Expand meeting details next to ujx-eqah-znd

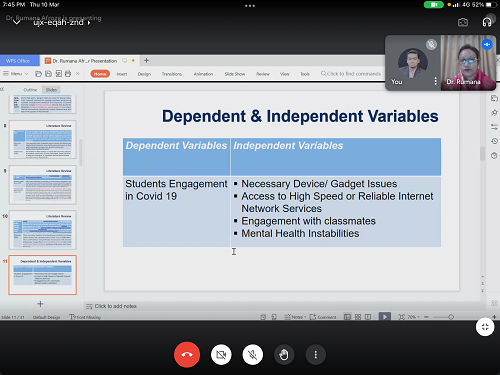(89, 23)
